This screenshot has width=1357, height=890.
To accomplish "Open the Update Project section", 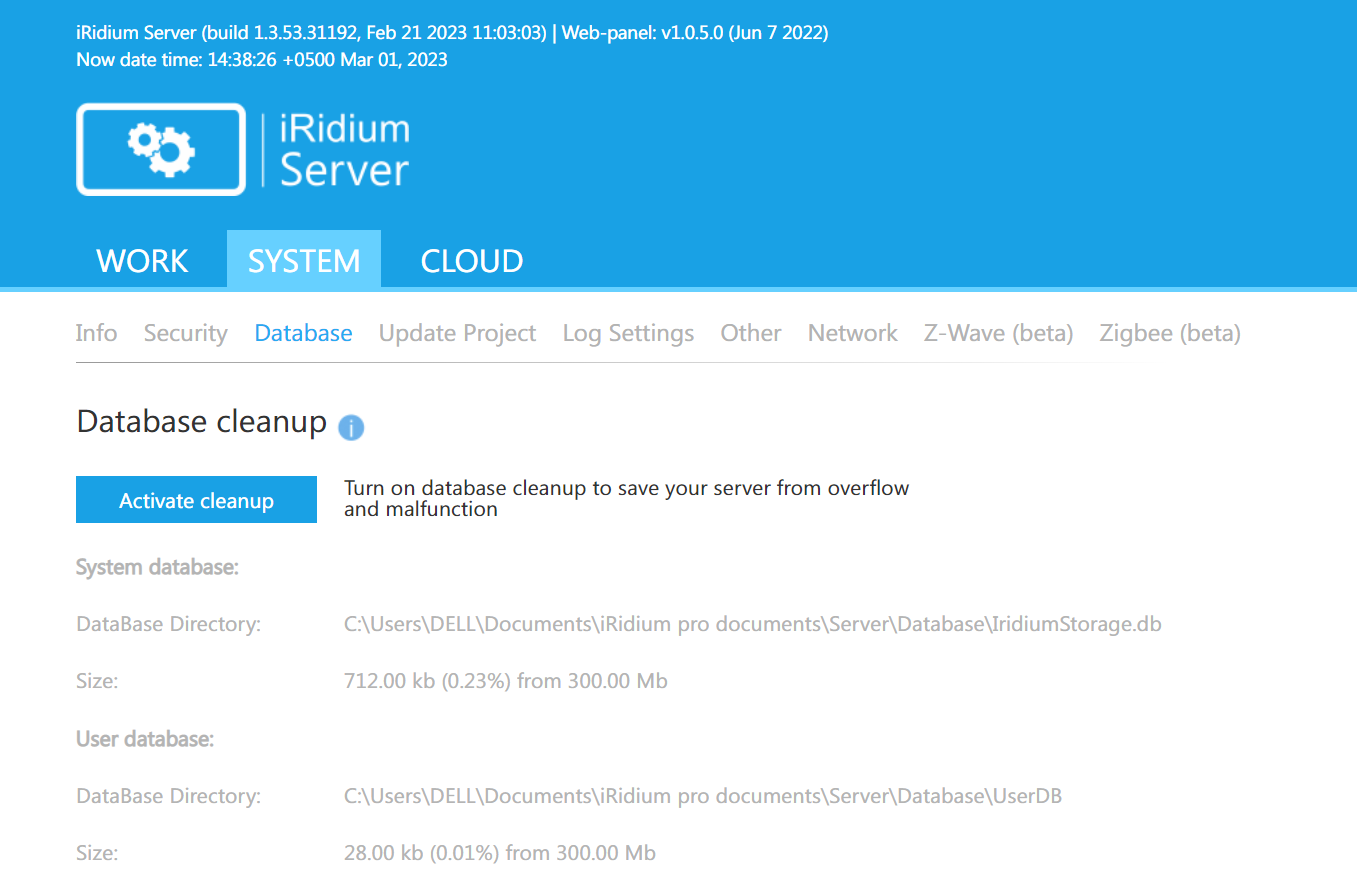I will (x=457, y=333).
